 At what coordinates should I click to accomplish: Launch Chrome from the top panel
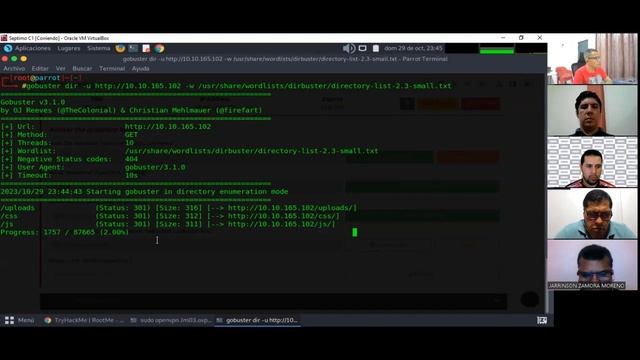coord(159,48)
